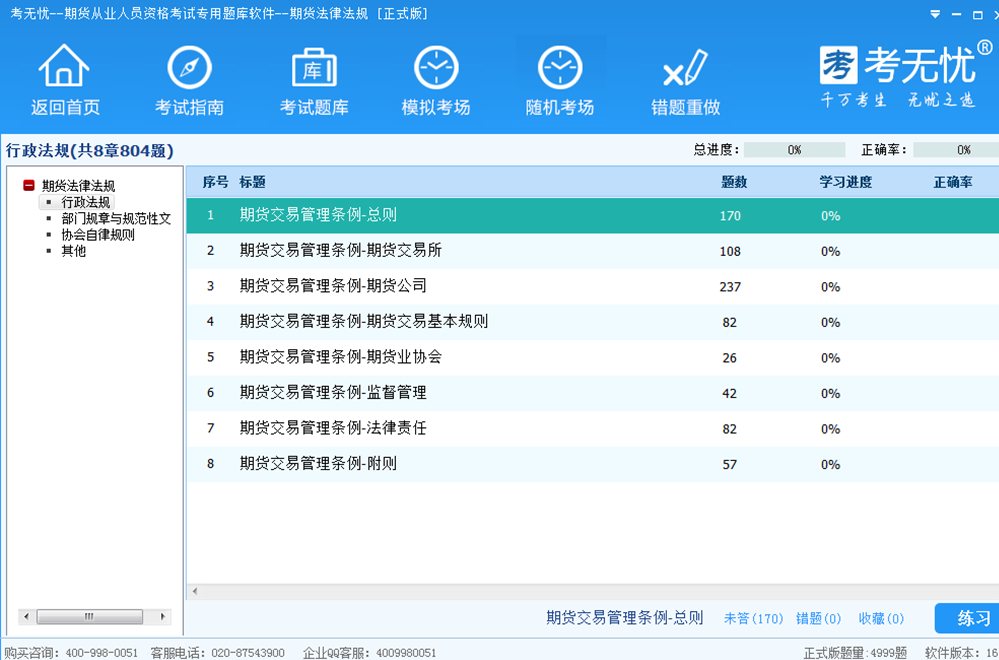Click 正式版题量:4999题 in status bar
This screenshot has height=660, width=999.
[x=855, y=653]
